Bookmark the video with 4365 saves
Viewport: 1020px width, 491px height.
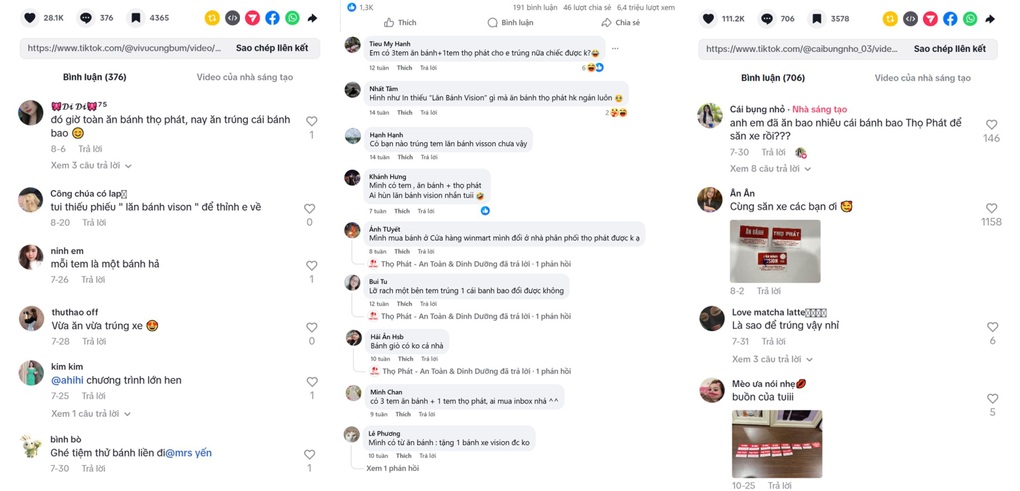pyautogui.click(x=135, y=18)
